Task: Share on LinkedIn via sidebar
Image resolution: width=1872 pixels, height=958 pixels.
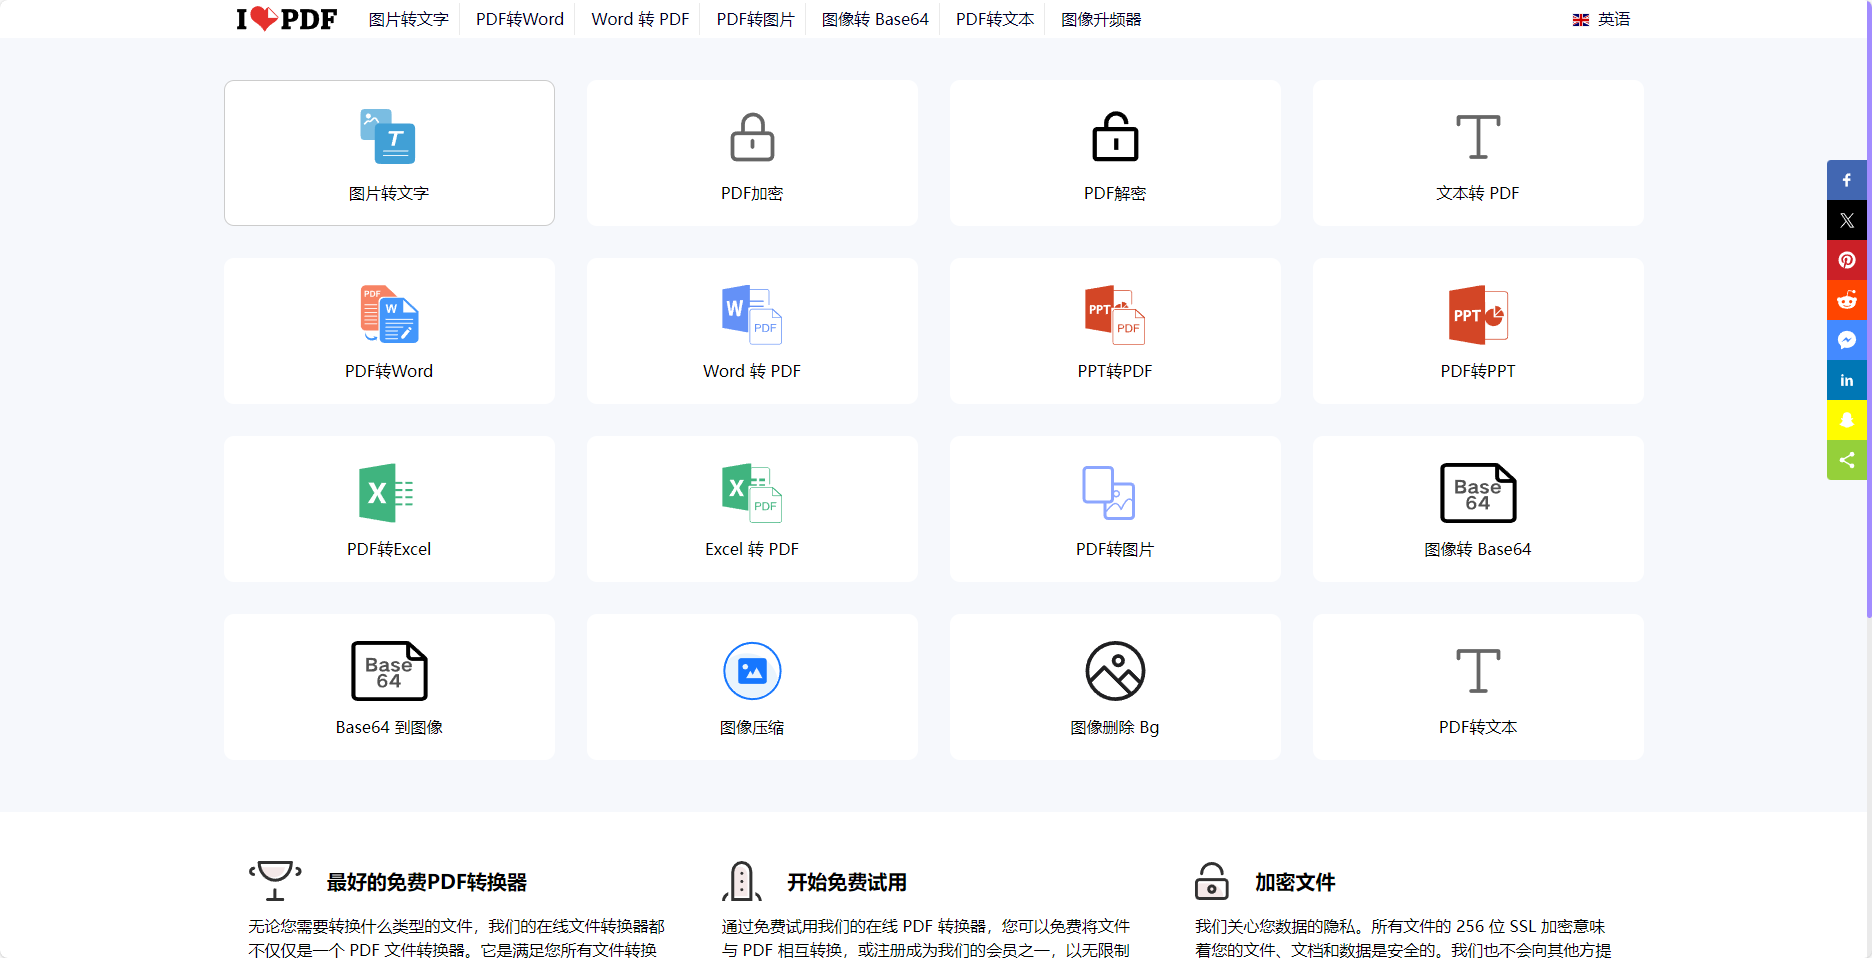Action: click(1847, 380)
